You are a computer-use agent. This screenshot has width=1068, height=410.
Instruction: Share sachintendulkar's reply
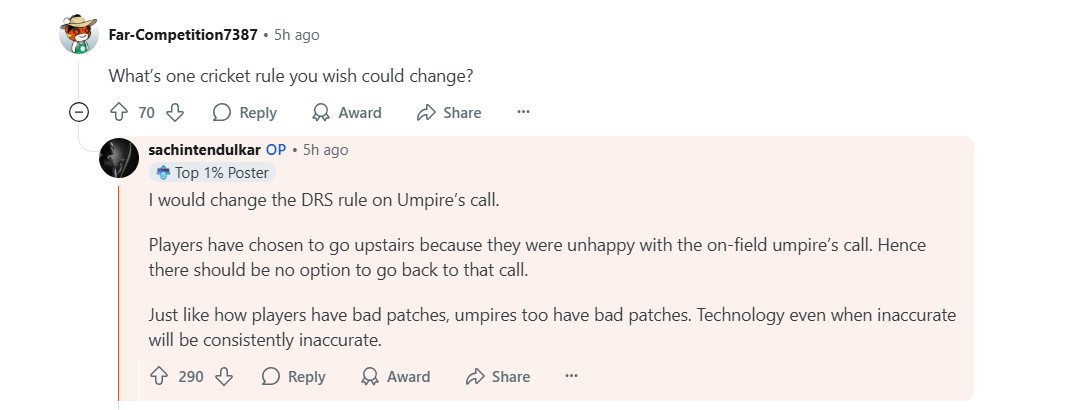[498, 377]
